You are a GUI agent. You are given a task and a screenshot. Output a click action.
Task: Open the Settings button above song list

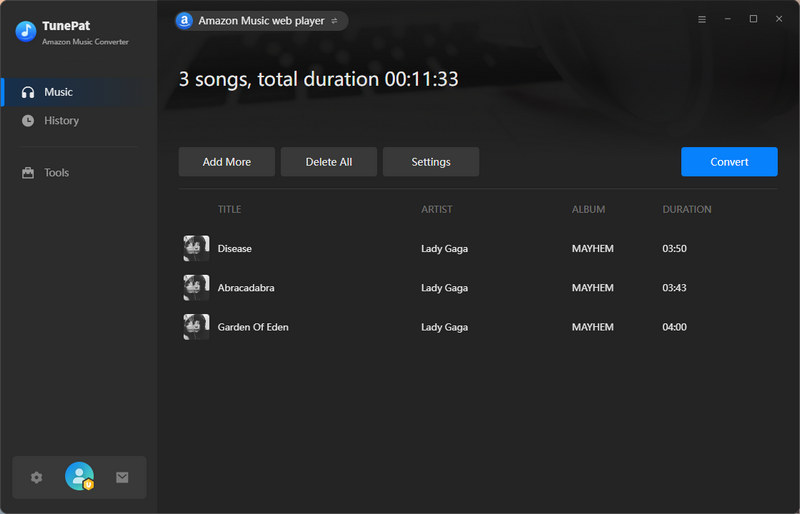[x=431, y=162]
